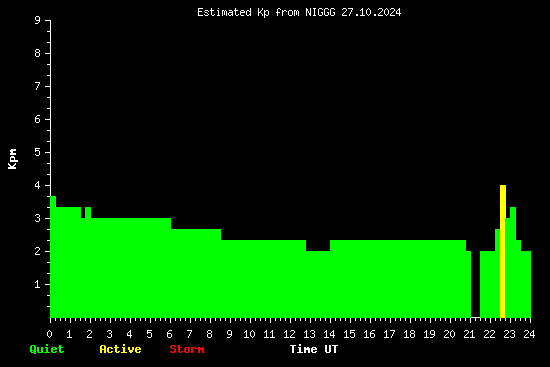The image size is (550, 367).
Task: Click the x-axis tick label 18
Action: [x=409, y=334]
